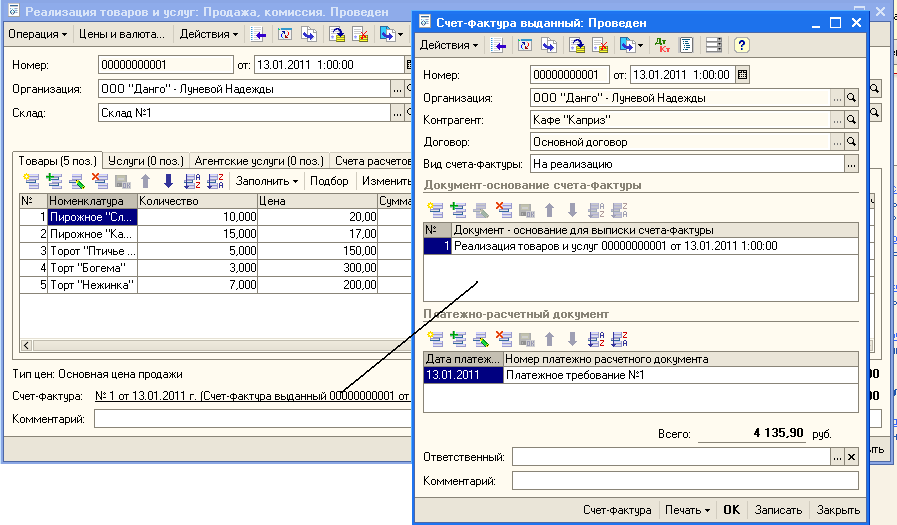Click calendar icon beside invoice date field
The image size is (897, 525).
741,75
